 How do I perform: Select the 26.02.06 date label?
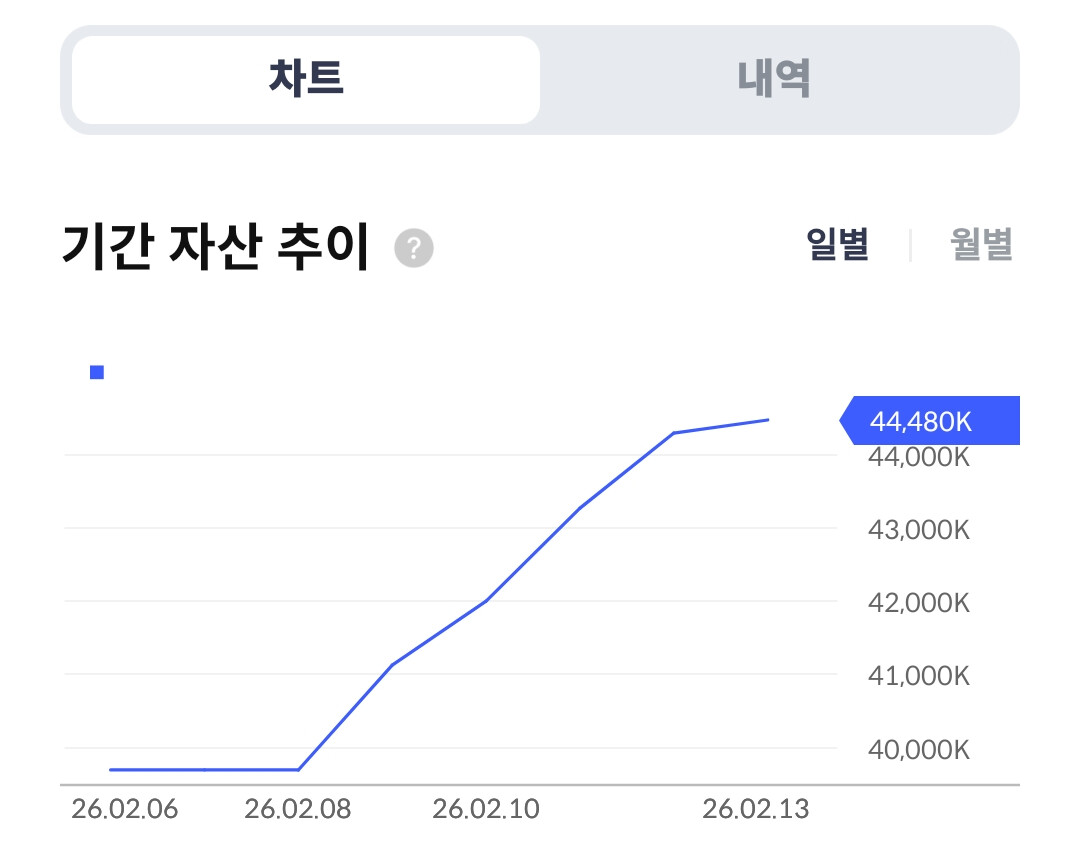125,809
